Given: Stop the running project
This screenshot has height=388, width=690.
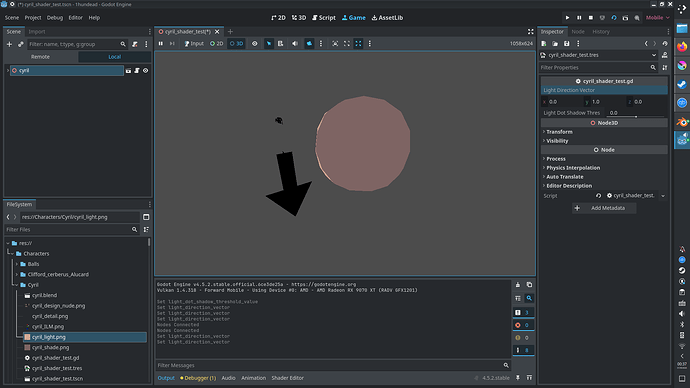Looking at the screenshot, I should pyautogui.click(x=591, y=18).
